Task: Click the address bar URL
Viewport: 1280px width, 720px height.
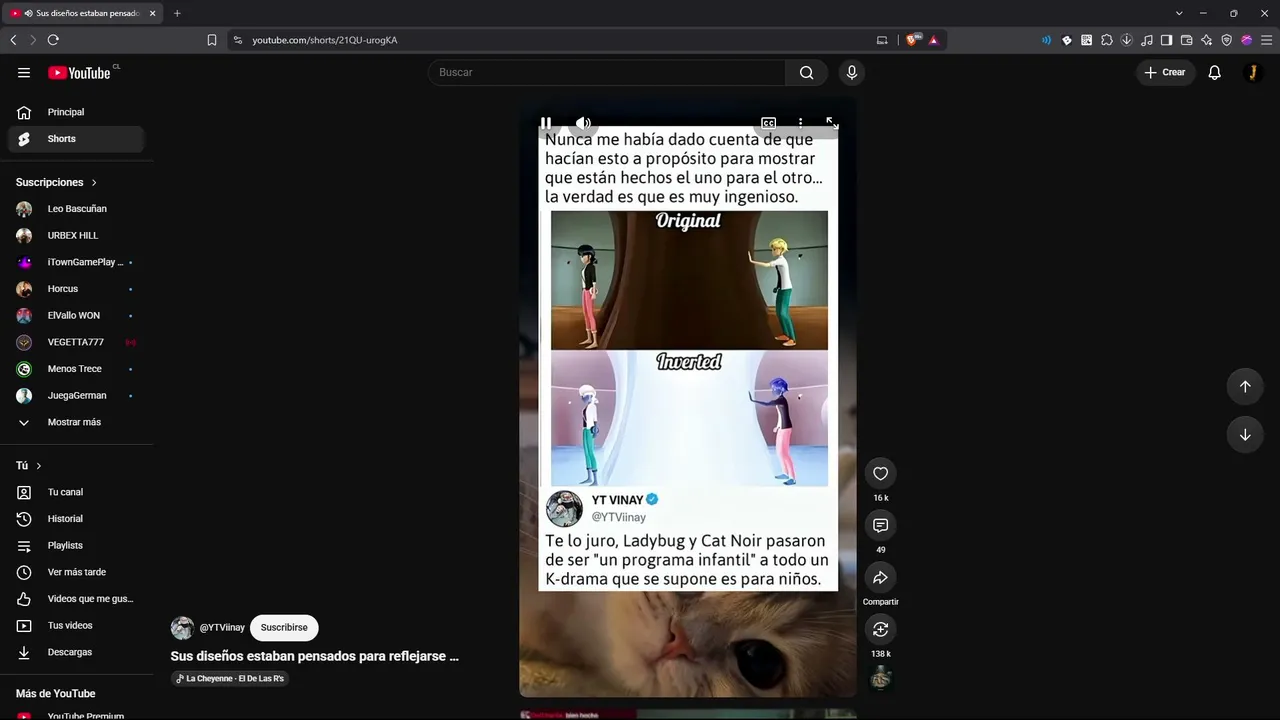Action: (x=324, y=40)
